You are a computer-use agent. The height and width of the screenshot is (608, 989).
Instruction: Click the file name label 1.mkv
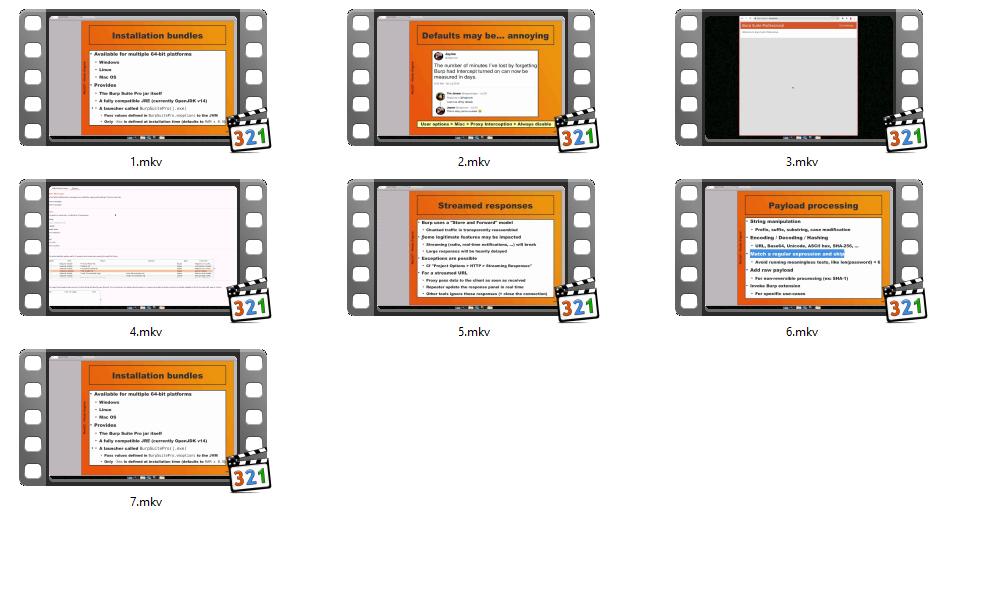point(145,162)
